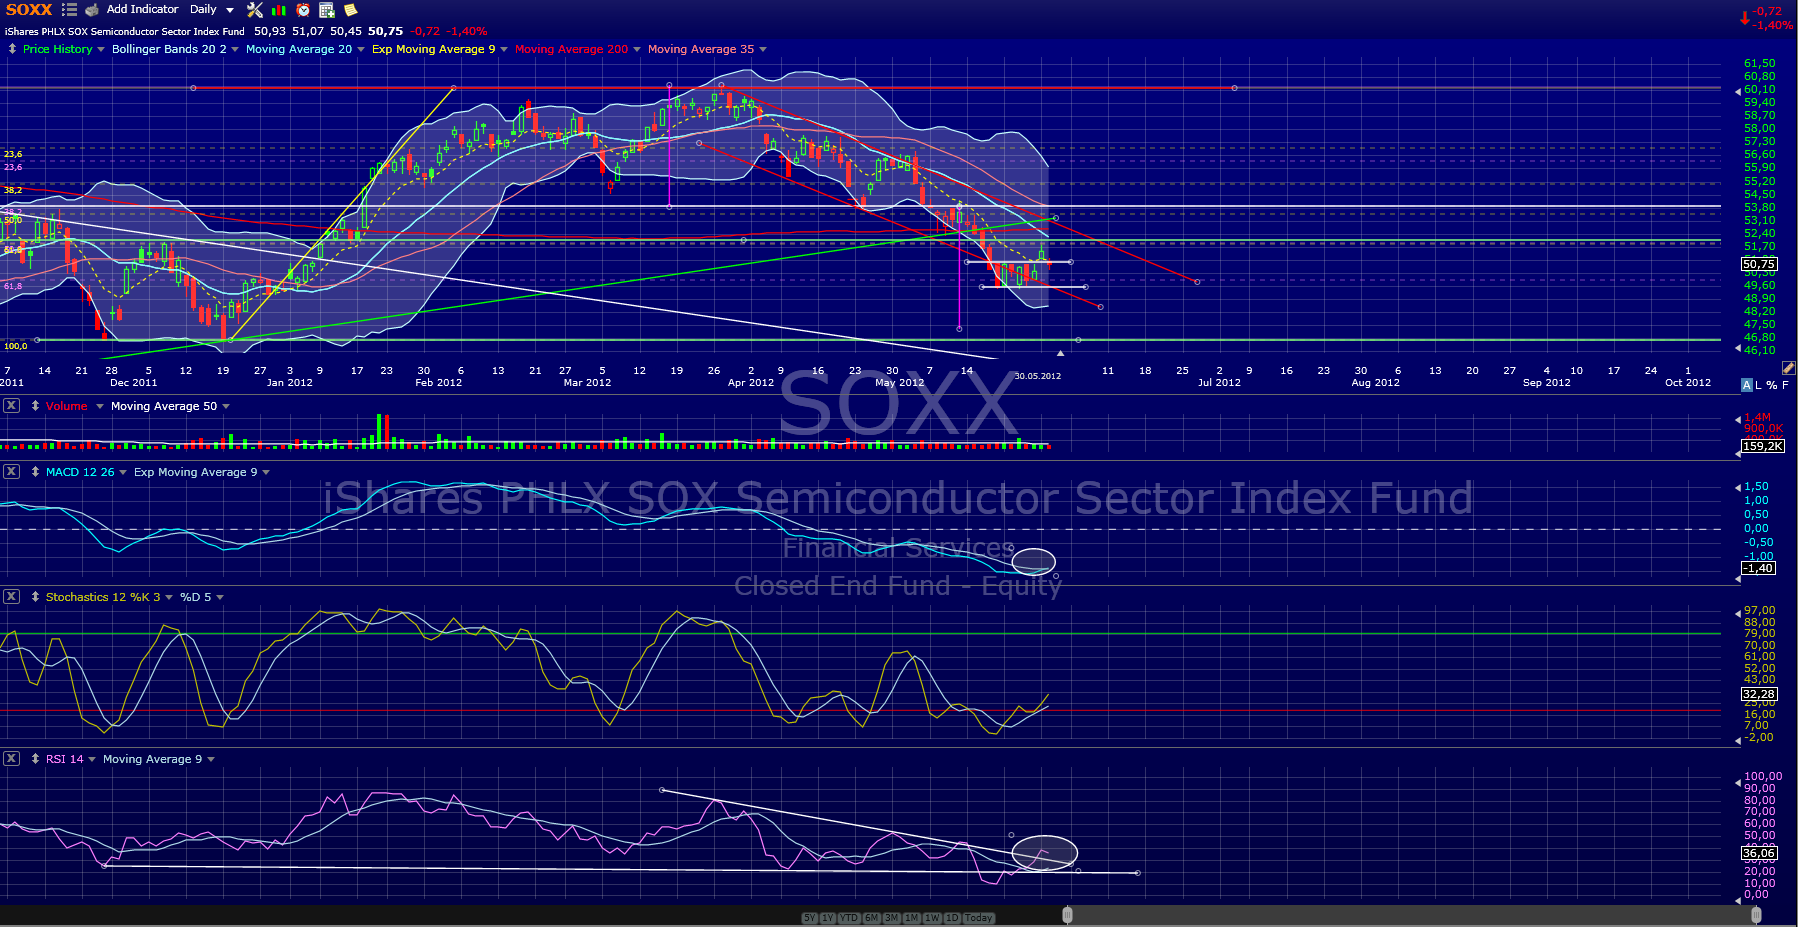Screen dimensions: 1798x927
Task: Select the 5Y time range
Action: point(810,918)
